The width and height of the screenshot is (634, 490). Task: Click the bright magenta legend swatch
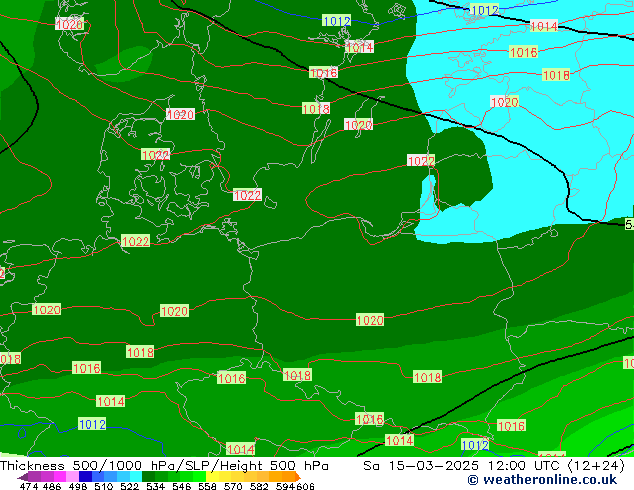[60, 477]
